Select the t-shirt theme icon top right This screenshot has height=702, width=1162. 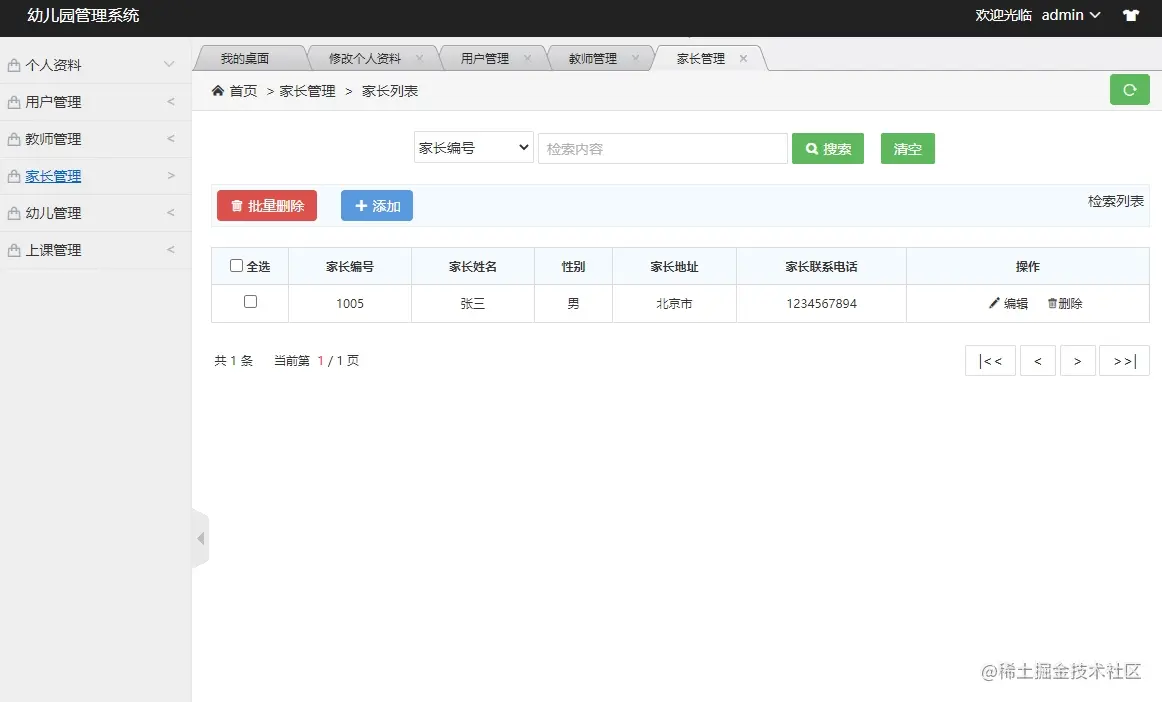[x=1131, y=15]
